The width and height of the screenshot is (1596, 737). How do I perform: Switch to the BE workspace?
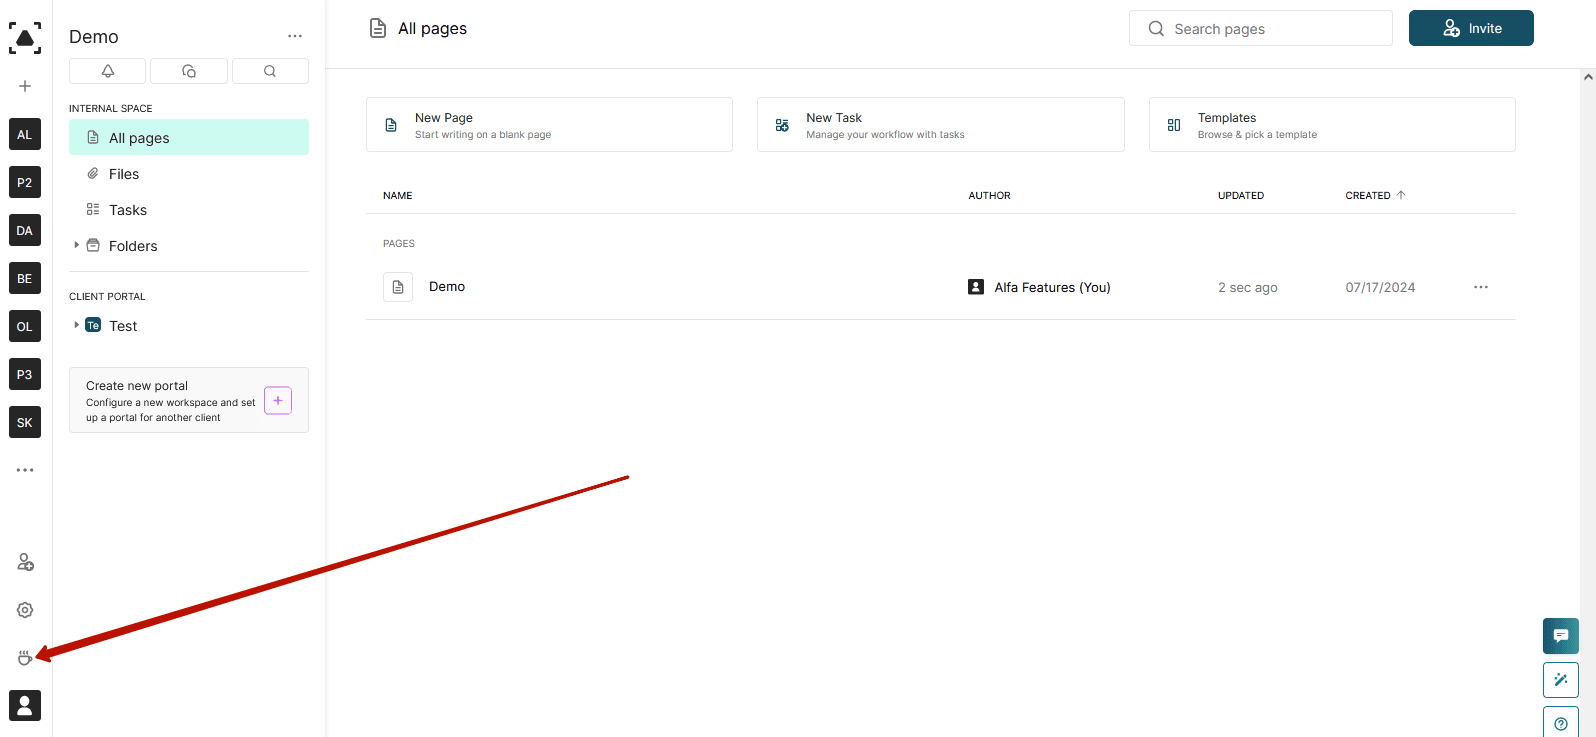pos(25,278)
